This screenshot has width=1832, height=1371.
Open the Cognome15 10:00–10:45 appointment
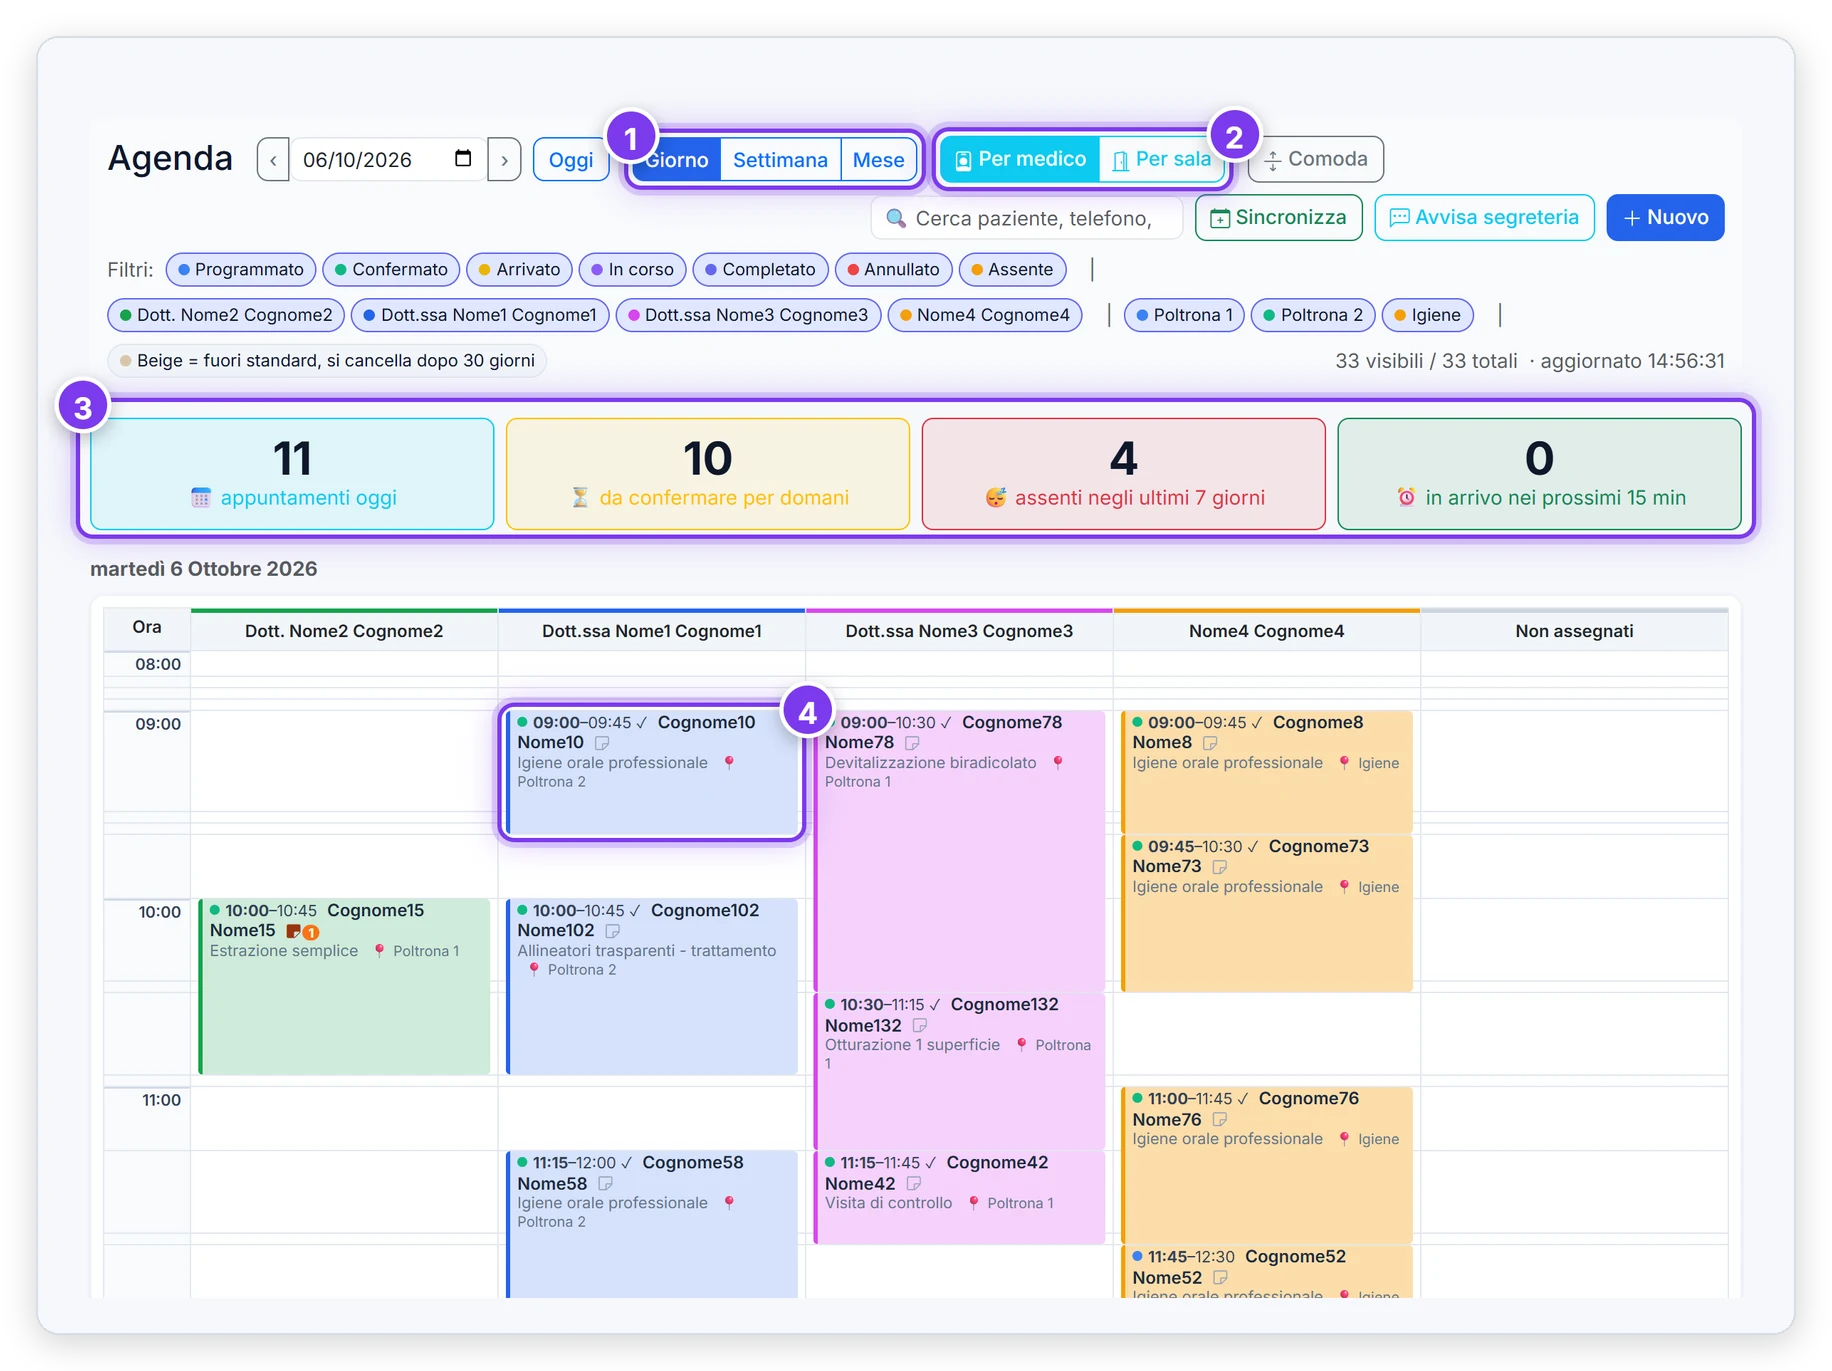(x=344, y=986)
